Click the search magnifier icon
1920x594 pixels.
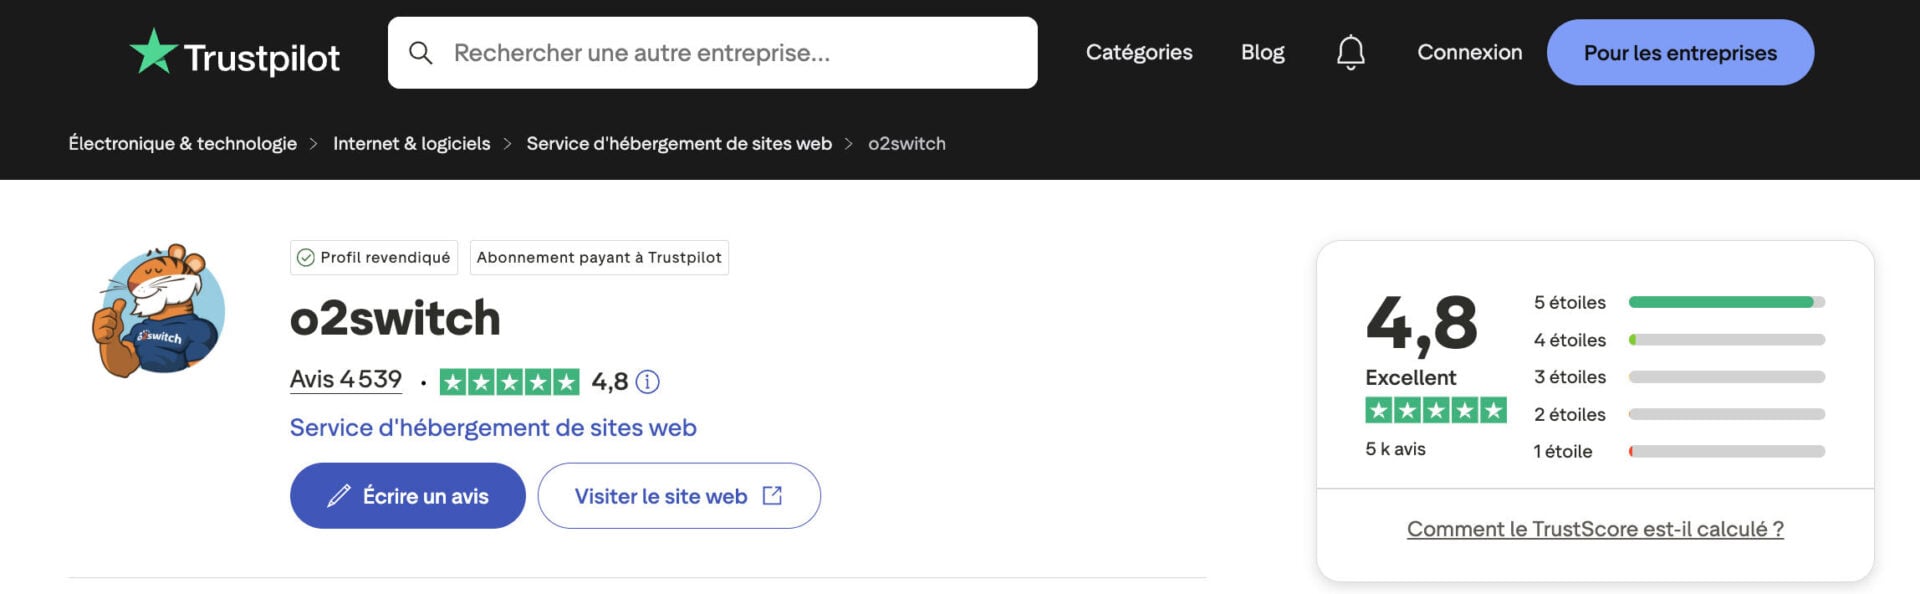422,52
